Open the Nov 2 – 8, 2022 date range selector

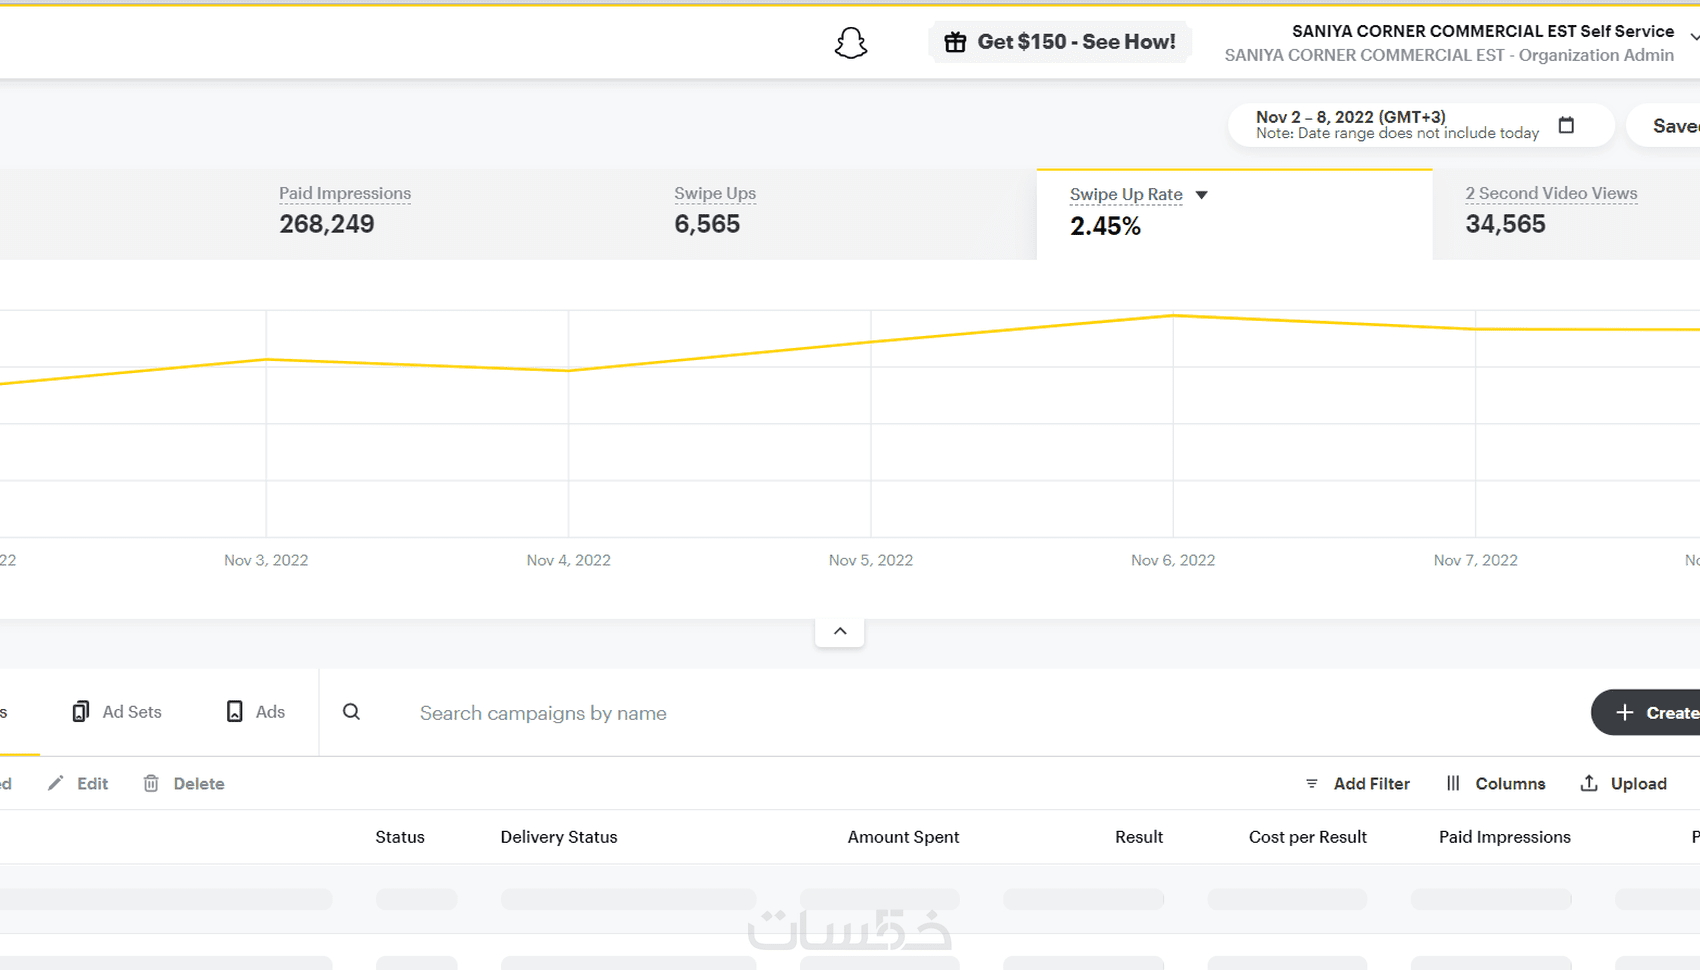[x=1421, y=125]
